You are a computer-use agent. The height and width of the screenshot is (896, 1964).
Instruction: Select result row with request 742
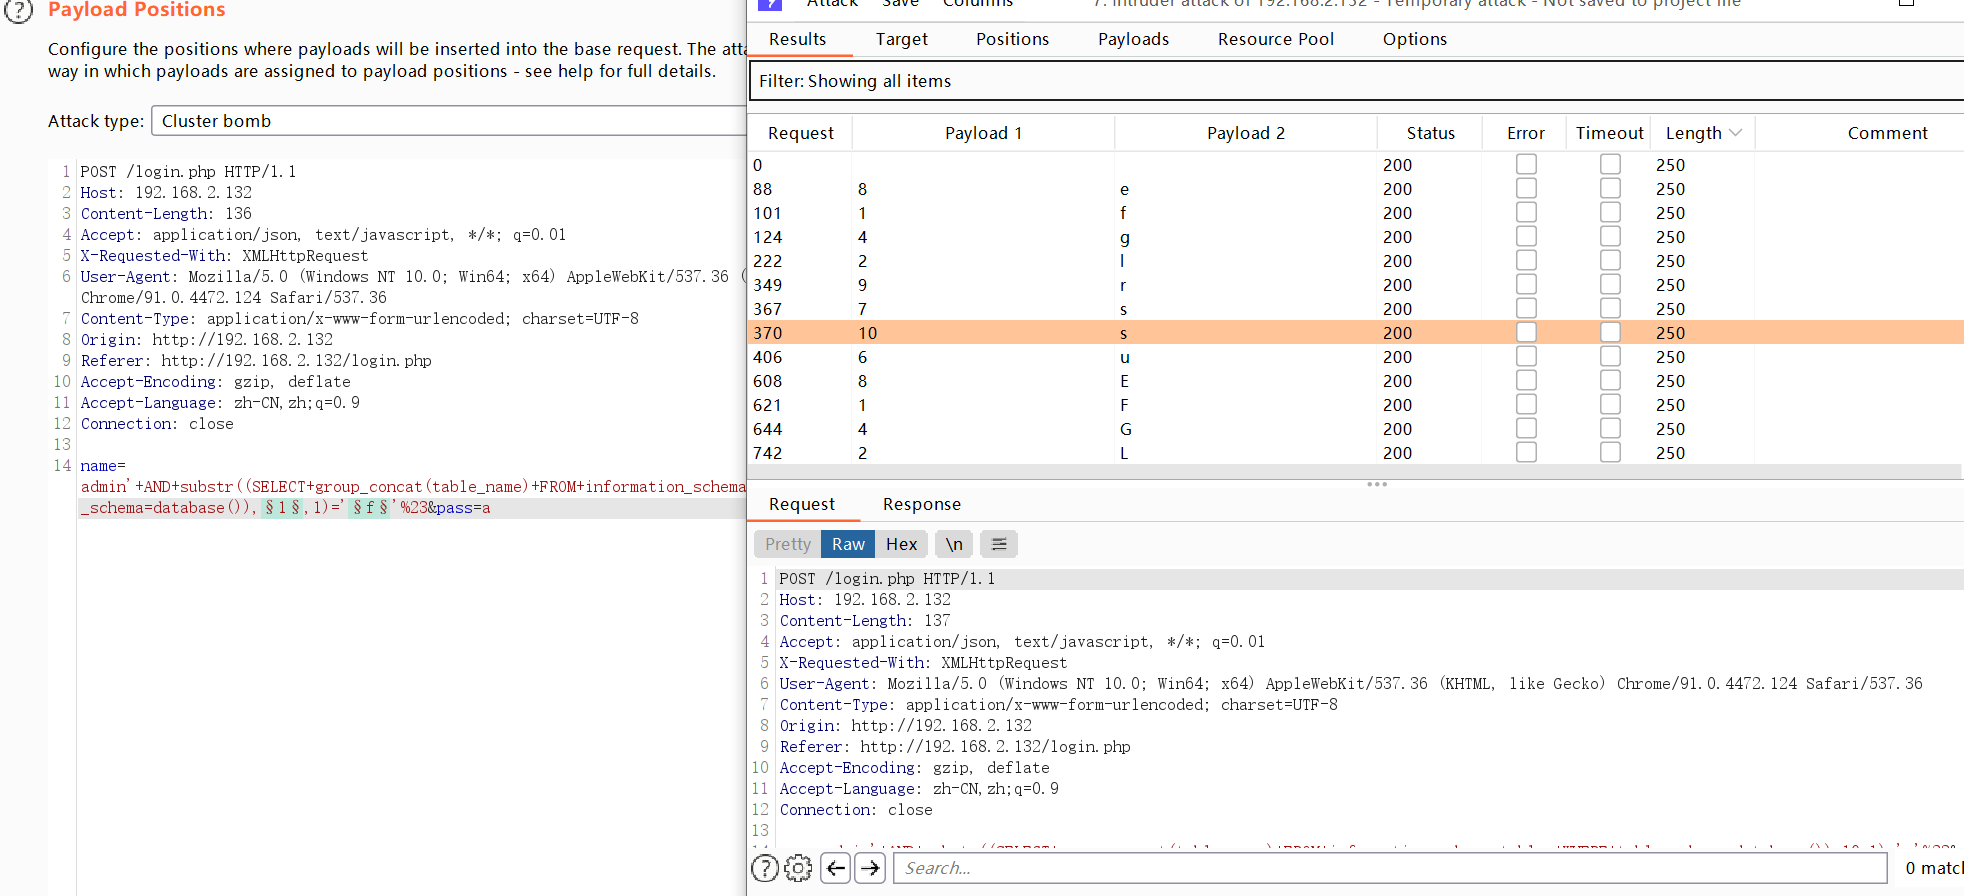click(1356, 452)
